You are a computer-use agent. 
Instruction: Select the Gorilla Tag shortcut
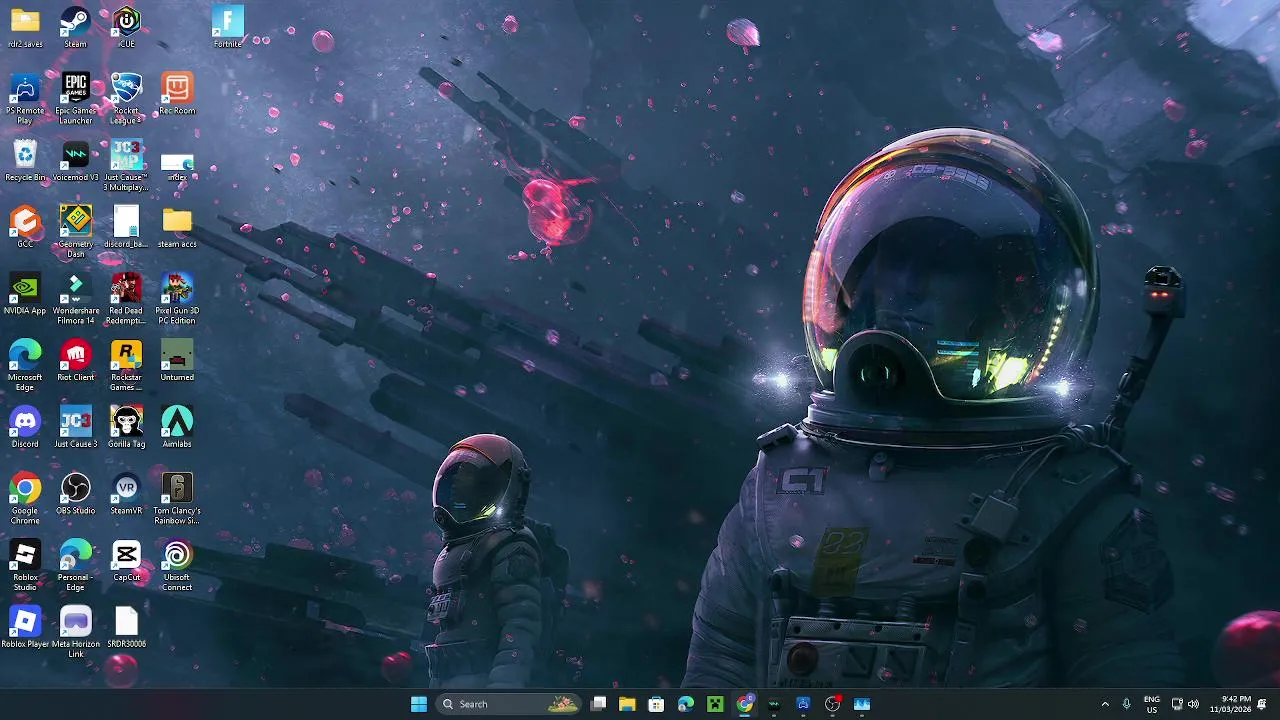(x=126, y=427)
